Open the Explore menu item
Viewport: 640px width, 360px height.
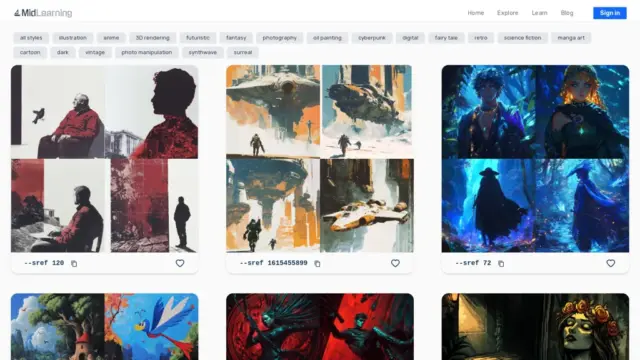click(508, 13)
